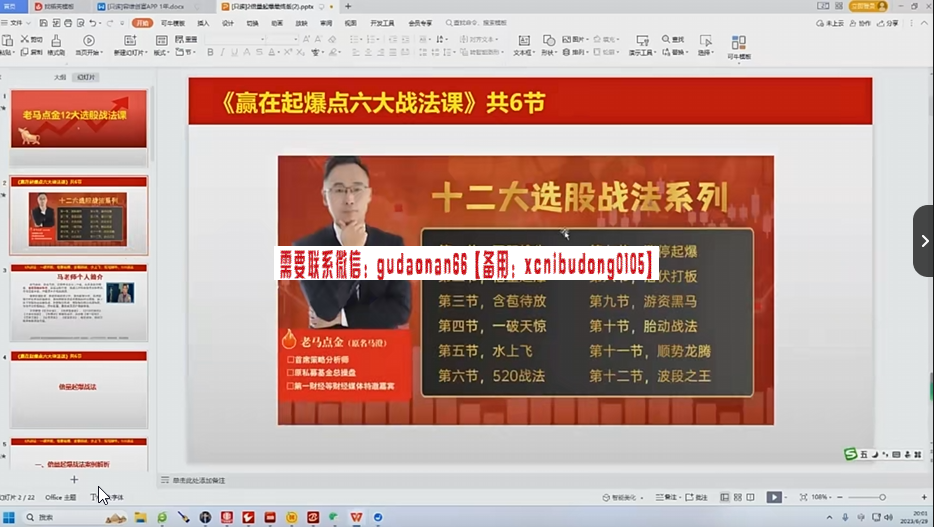Click the Redo arrow icon
This screenshot has width=934, height=527.
(x=110, y=23)
